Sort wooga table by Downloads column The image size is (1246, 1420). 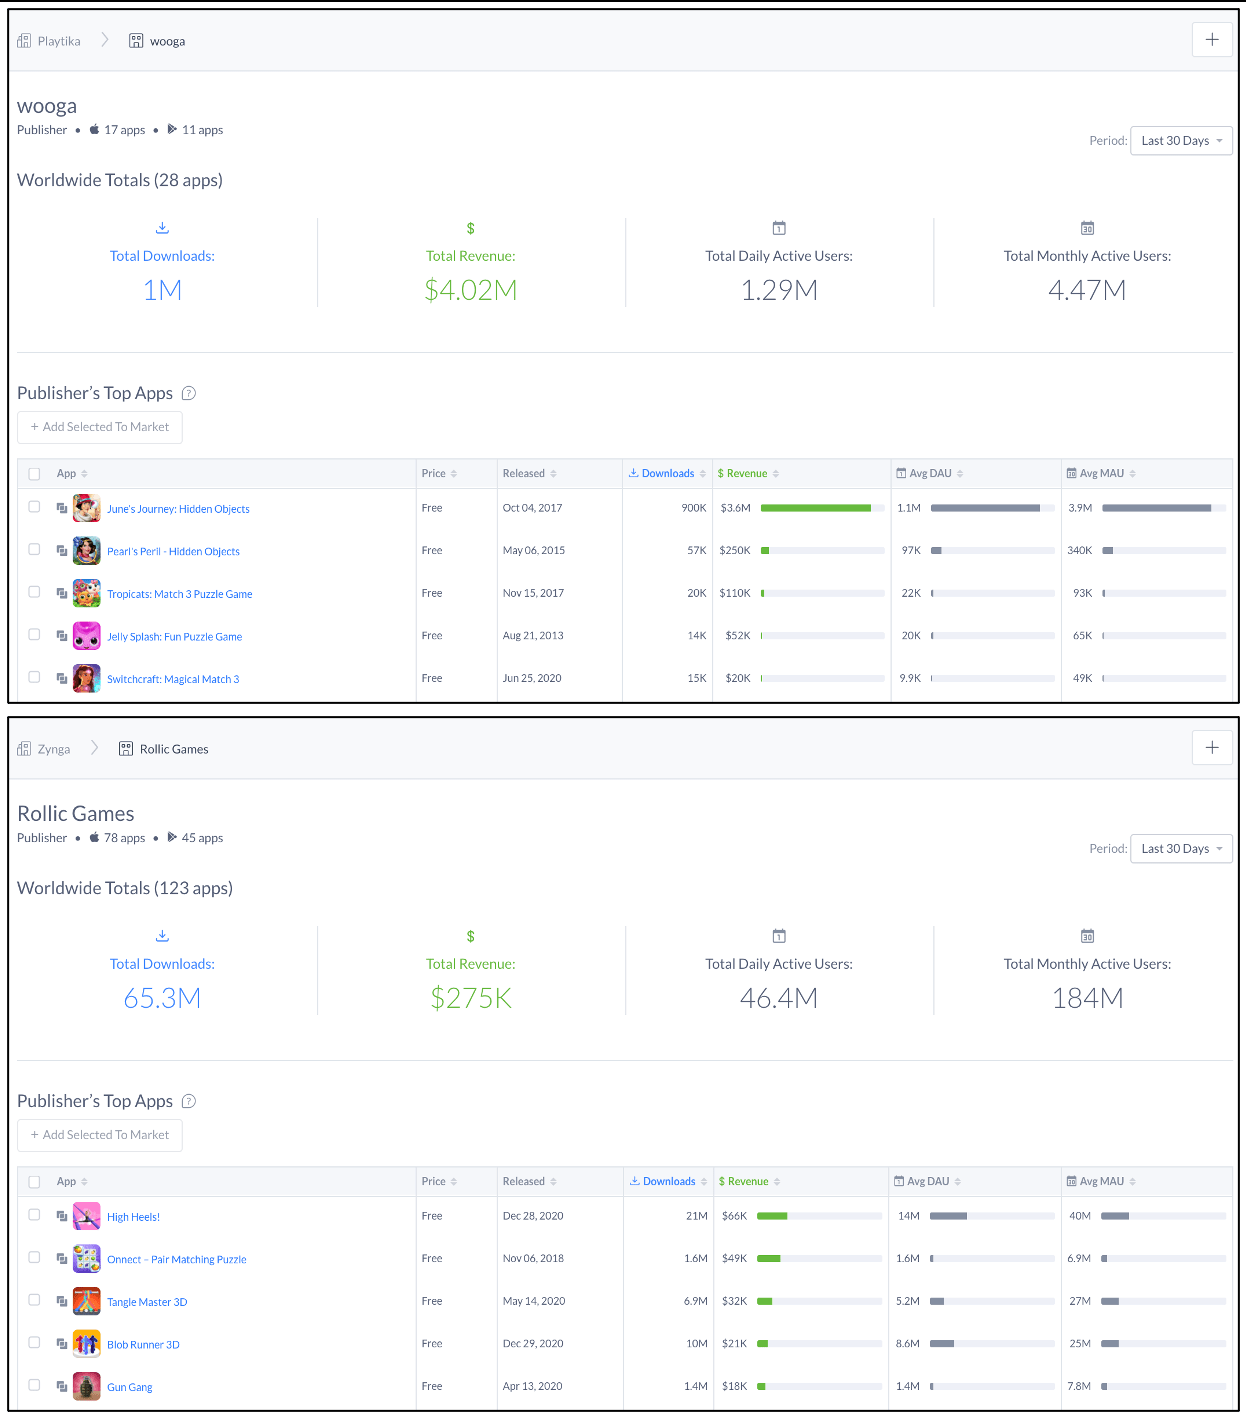[667, 474]
